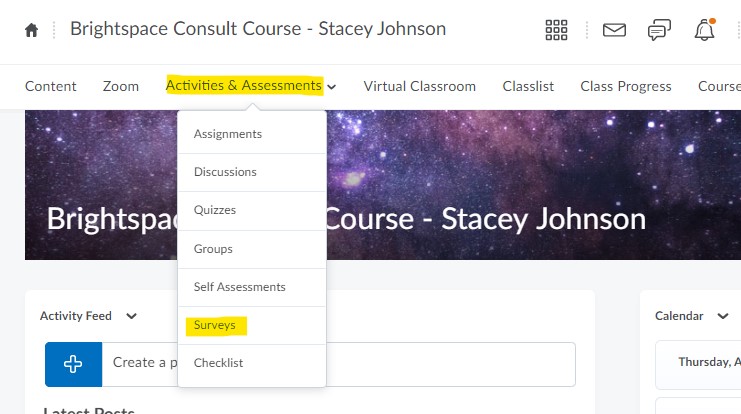Click the home icon in header
741x414 pixels.
tap(31, 30)
